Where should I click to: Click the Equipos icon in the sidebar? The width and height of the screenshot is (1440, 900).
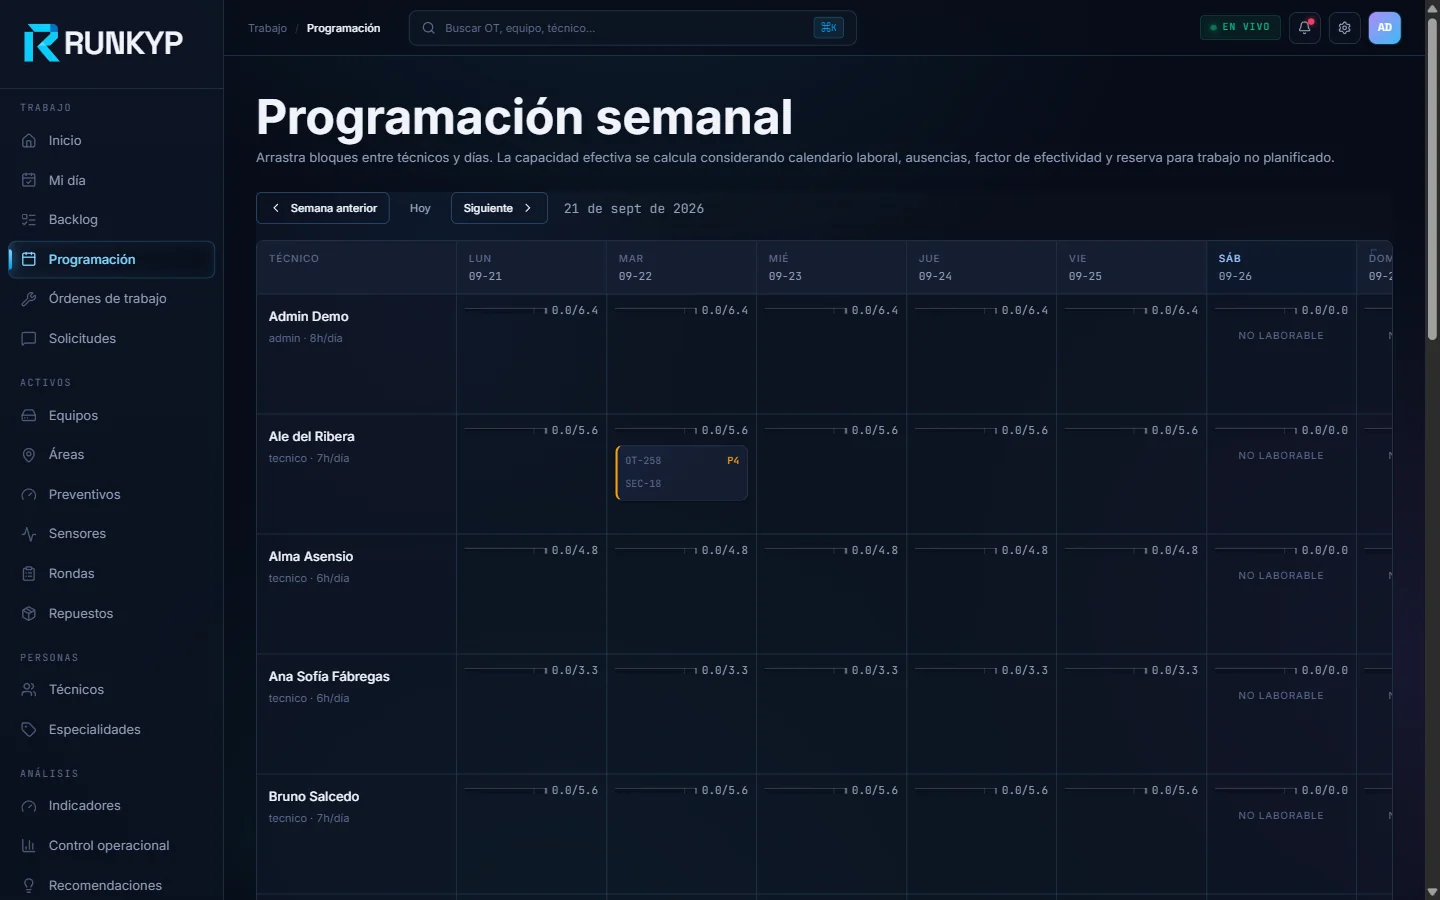(x=29, y=416)
